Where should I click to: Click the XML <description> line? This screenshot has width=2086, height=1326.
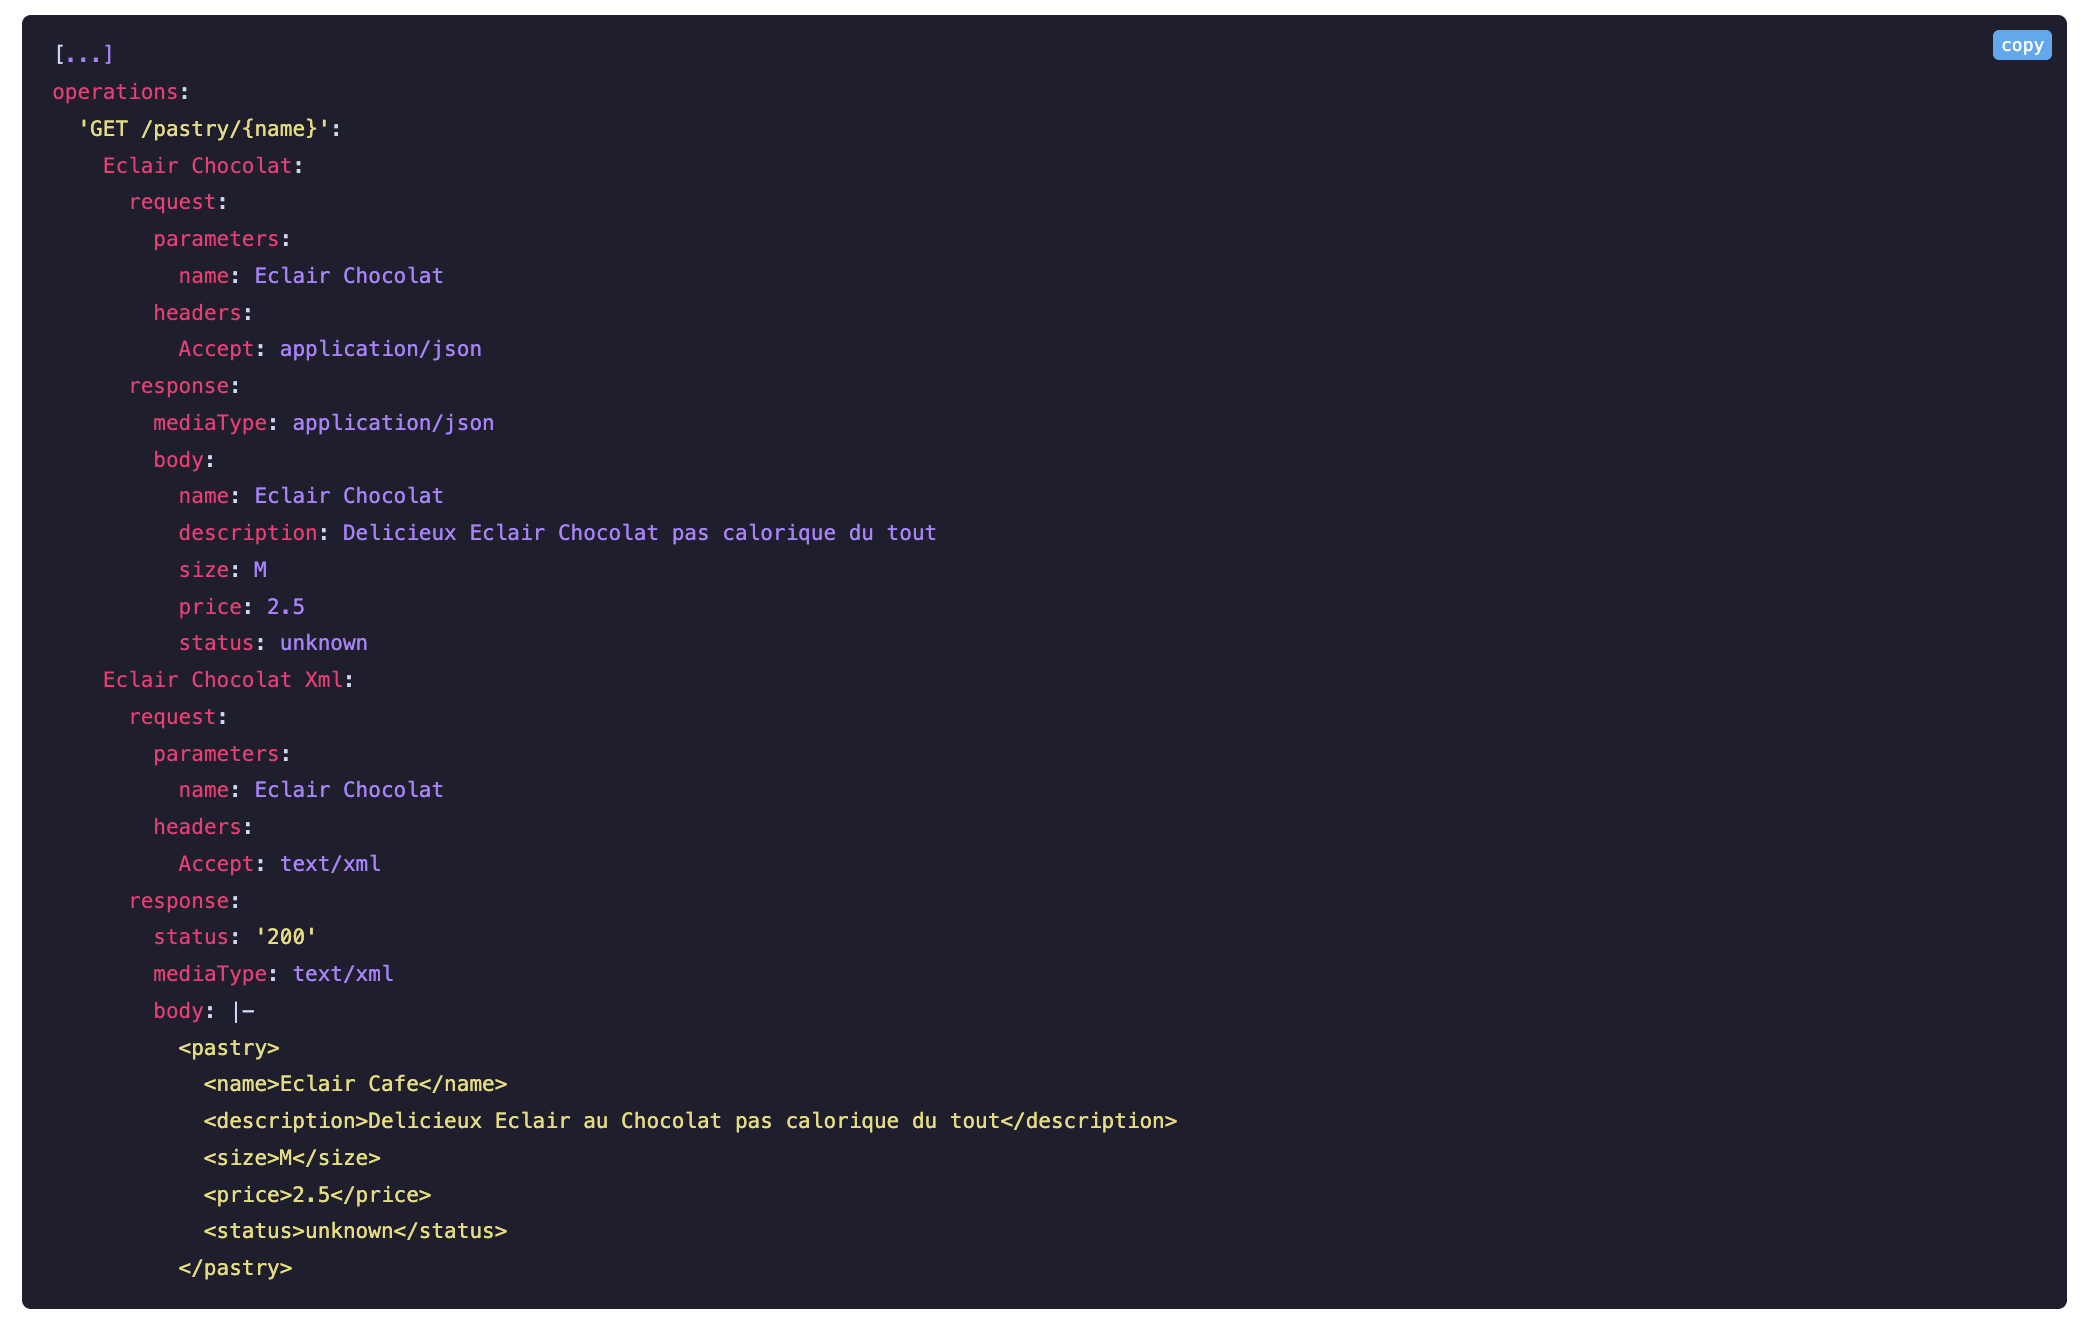[x=690, y=1121]
